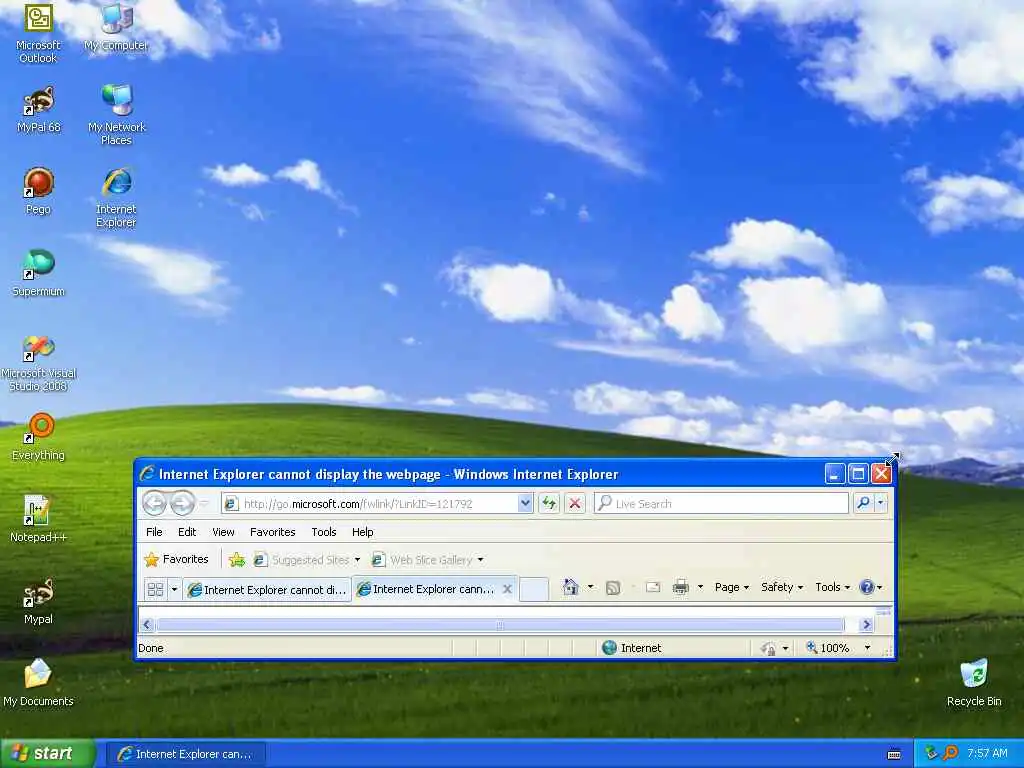Click the Refresh page icon
Viewport: 1024px width, 768px height.
pos(549,503)
